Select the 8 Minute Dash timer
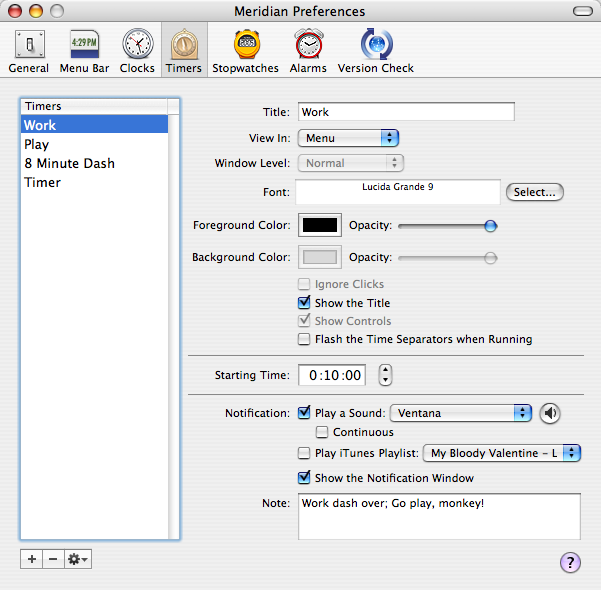This screenshot has width=601, height=590. (x=69, y=163)
